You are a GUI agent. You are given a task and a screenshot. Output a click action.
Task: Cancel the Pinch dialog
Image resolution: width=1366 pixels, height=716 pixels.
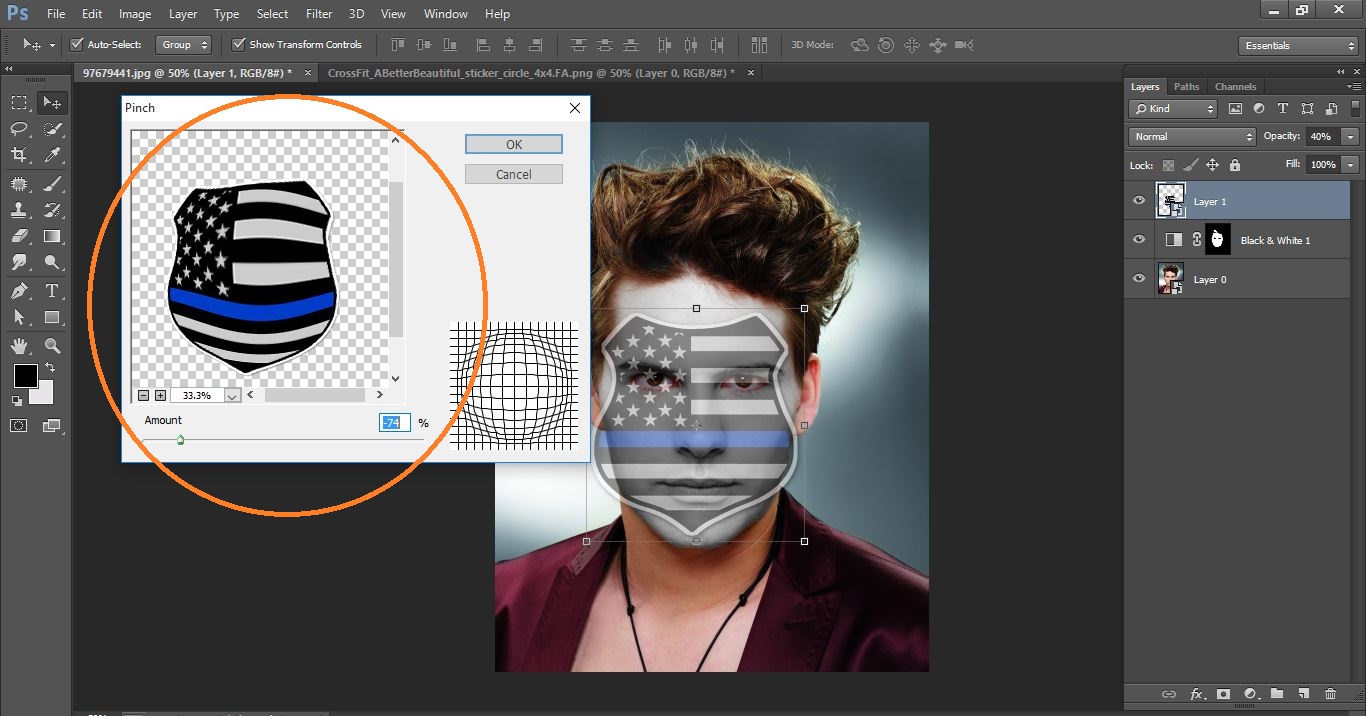pyautogui.click(x=513, y=173)
